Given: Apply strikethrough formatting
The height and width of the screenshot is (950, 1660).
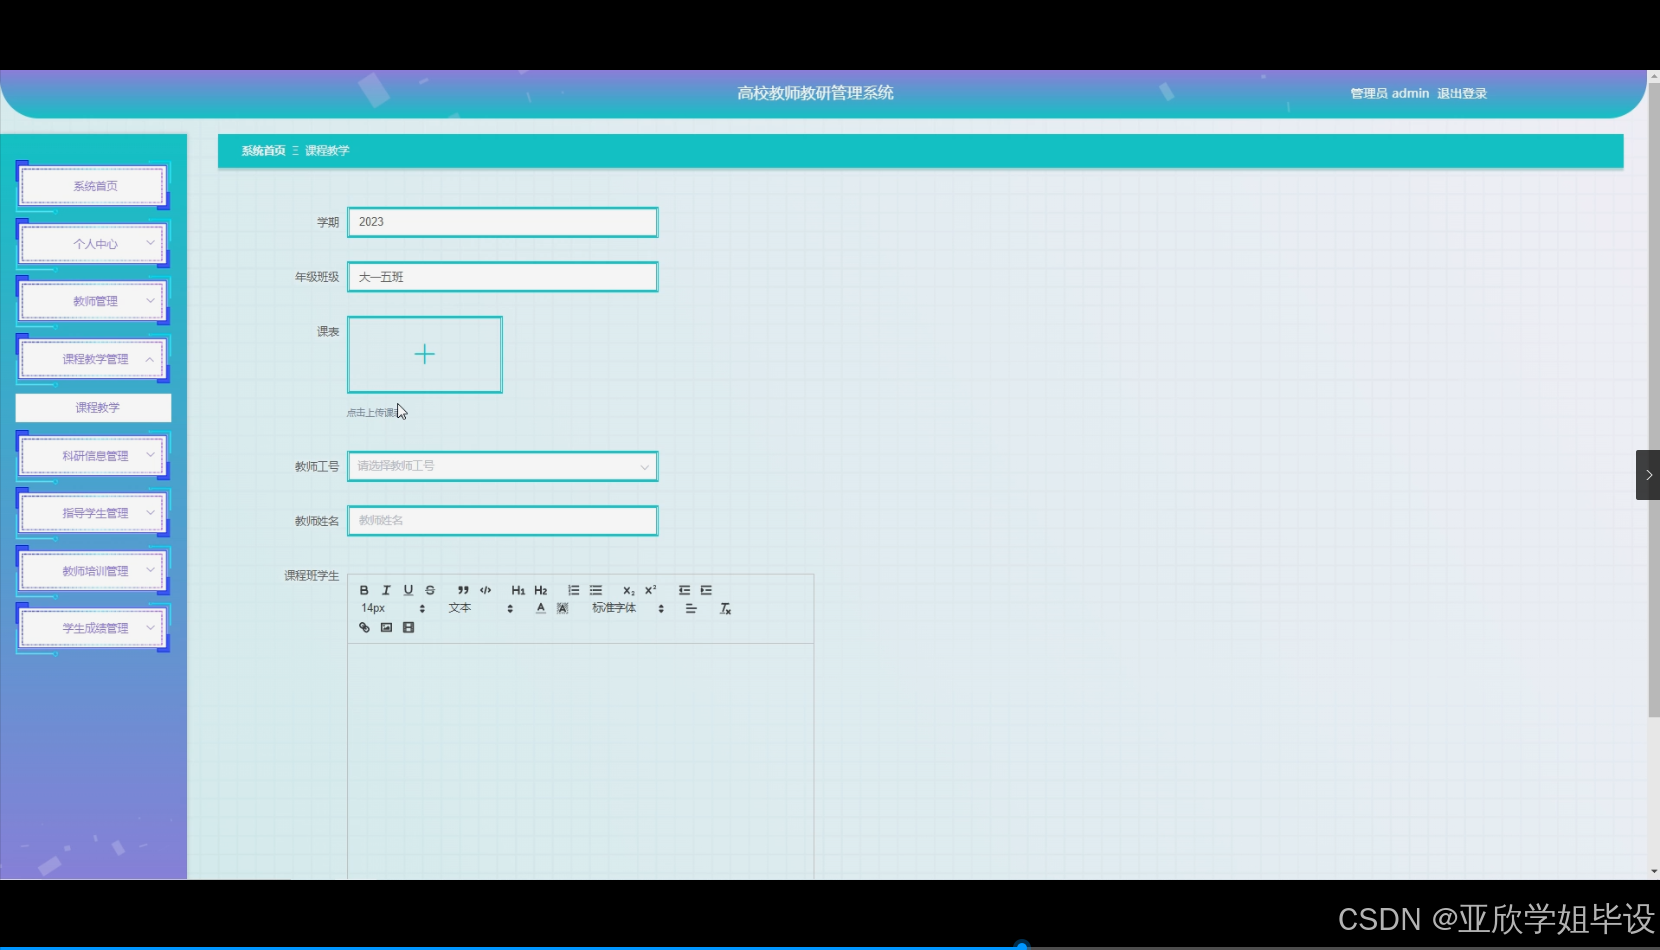Looking at the screenshot, I should pos(430,590).
